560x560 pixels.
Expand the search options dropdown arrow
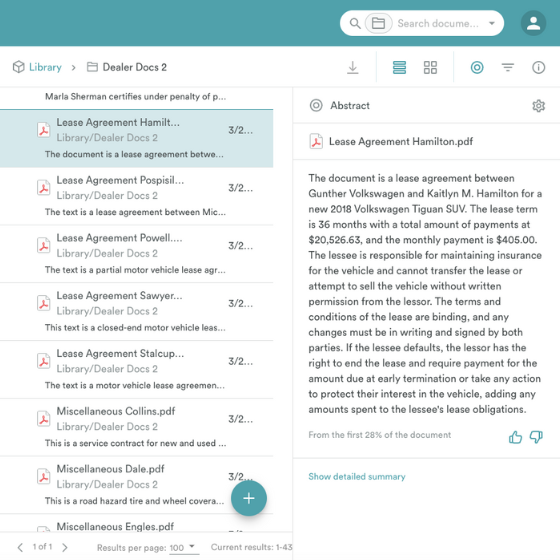[492, 23]
